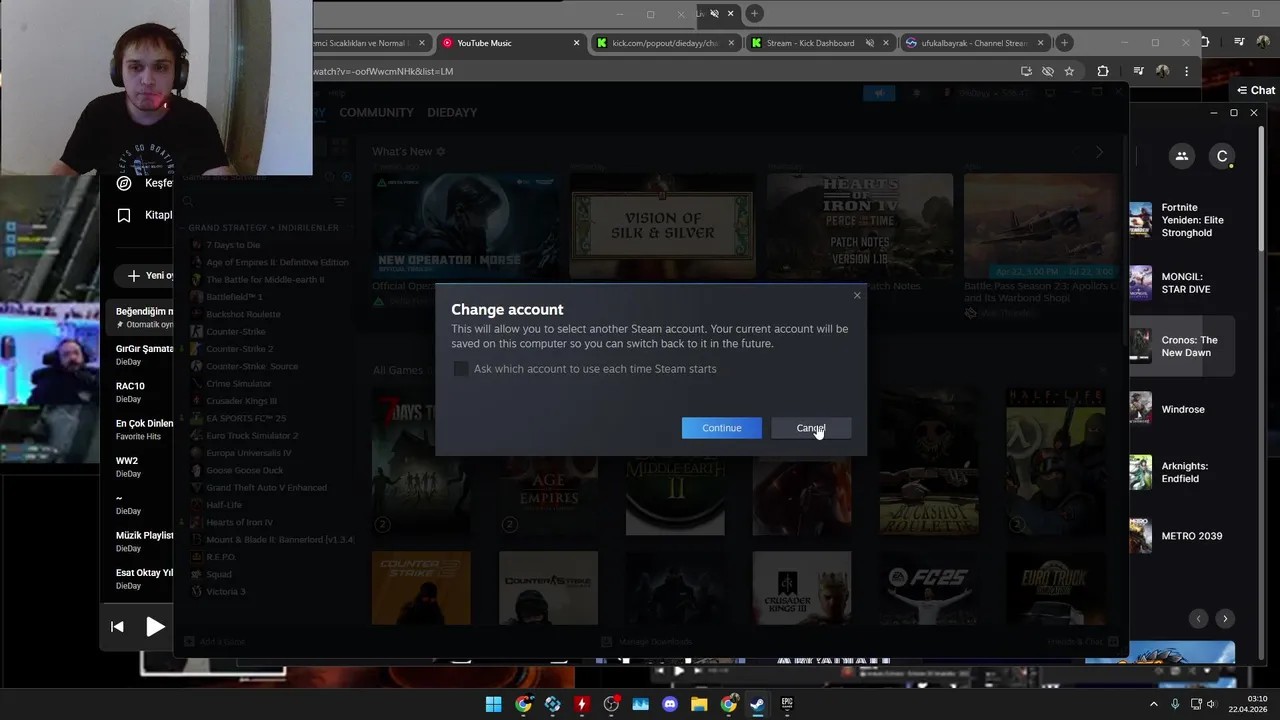Click the URL in the address bar
The image size is (1280, 720).
383,71
